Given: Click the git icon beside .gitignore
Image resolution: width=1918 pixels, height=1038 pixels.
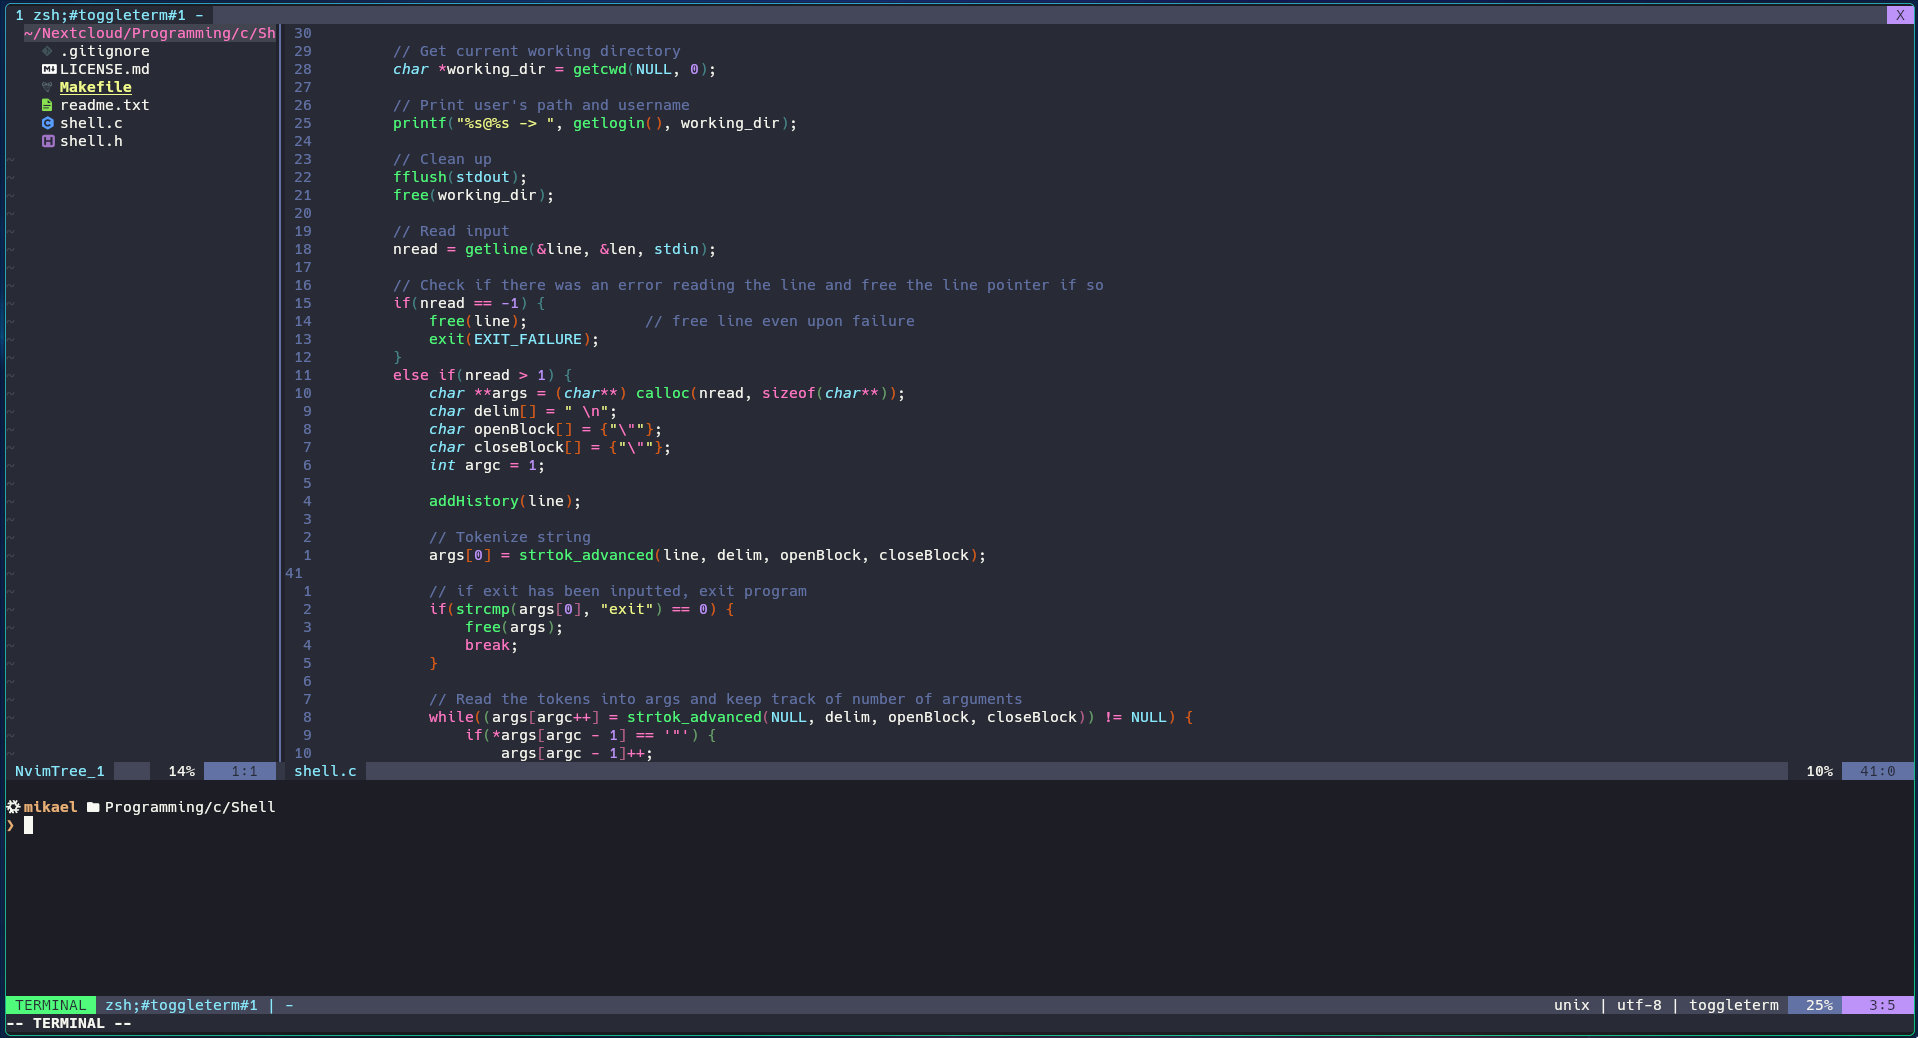Looking at the screenshot, I should pos(47,51).
